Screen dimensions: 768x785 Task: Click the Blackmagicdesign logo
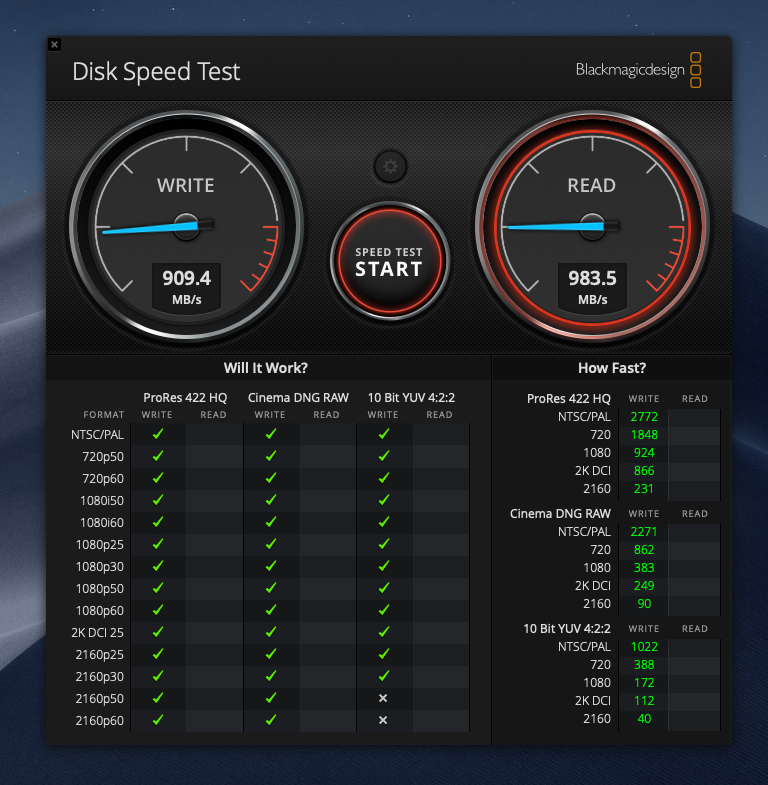(x=638, y=70)
